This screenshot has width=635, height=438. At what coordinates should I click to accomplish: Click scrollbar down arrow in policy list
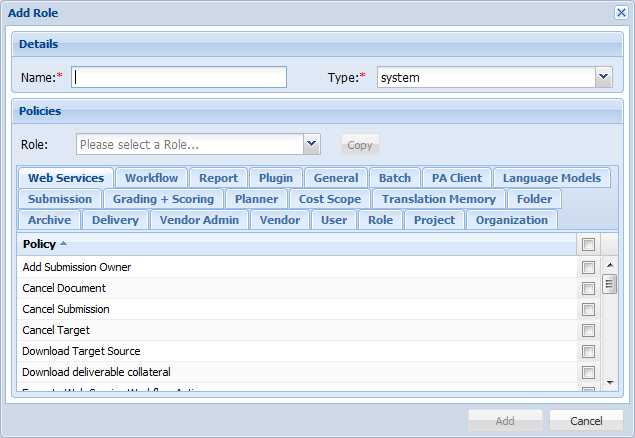point(609,389)
